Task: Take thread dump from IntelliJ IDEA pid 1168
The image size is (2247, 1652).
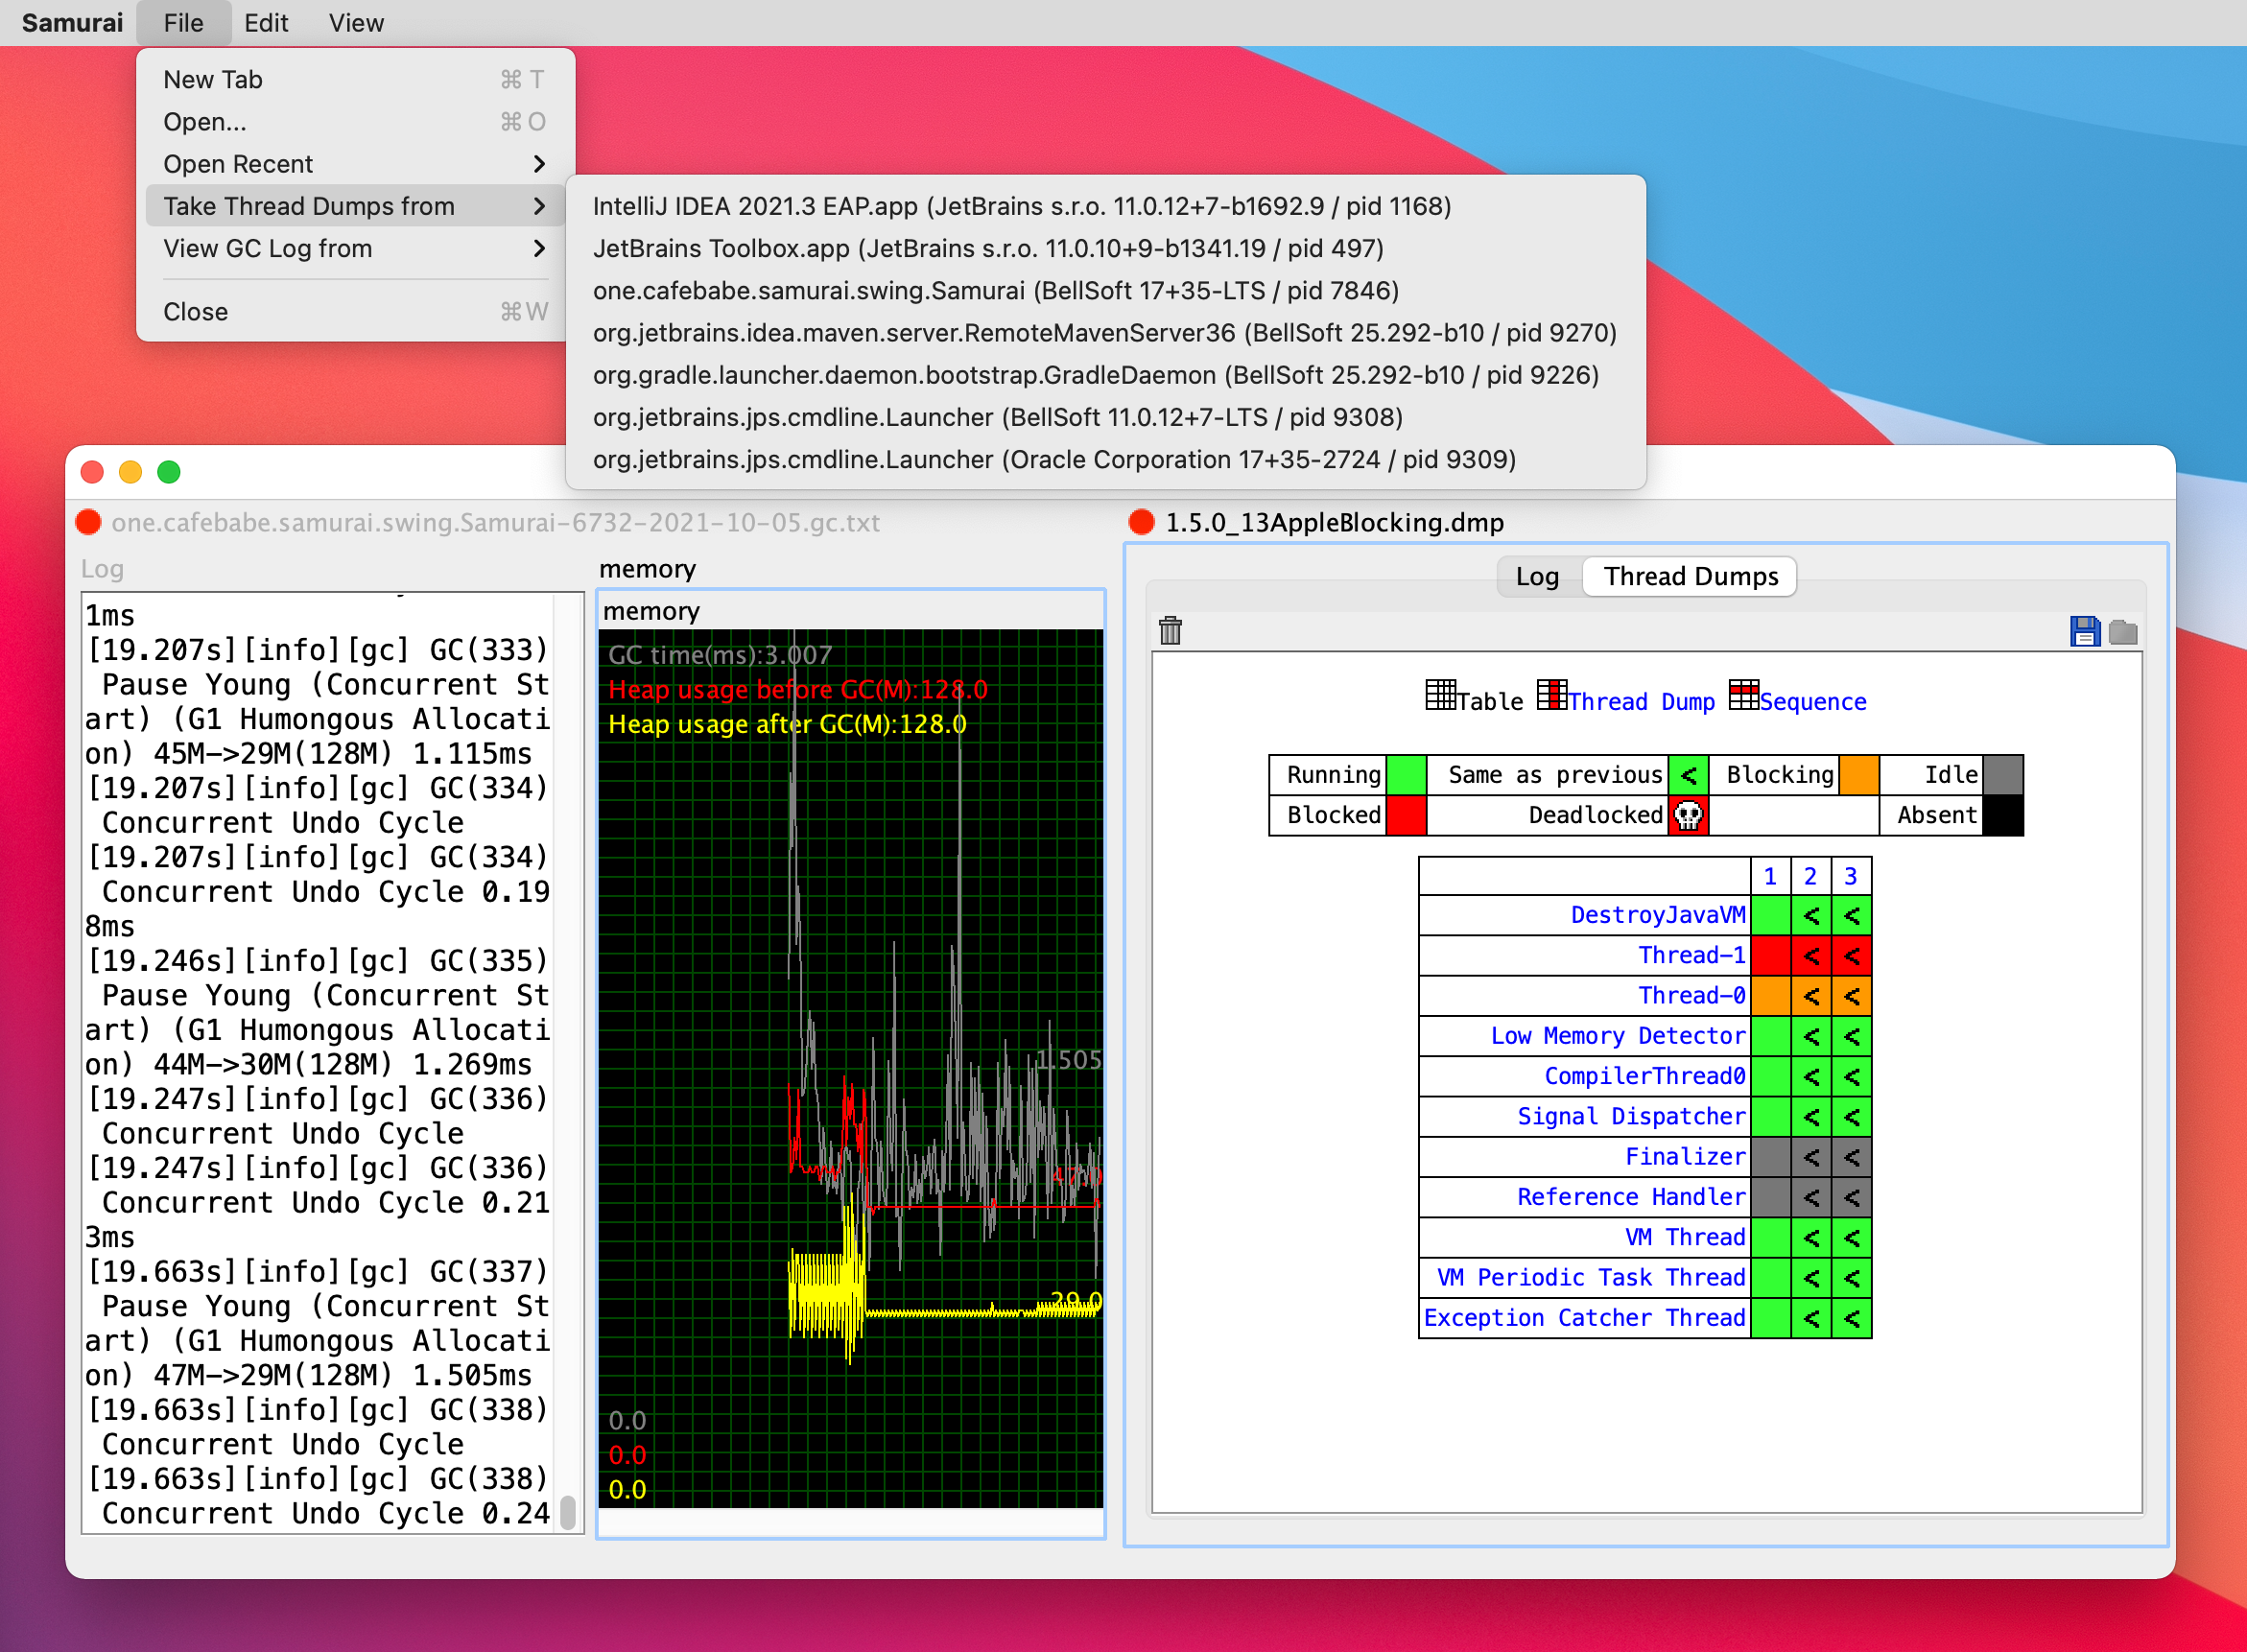Action: (x=1105, y=206)
